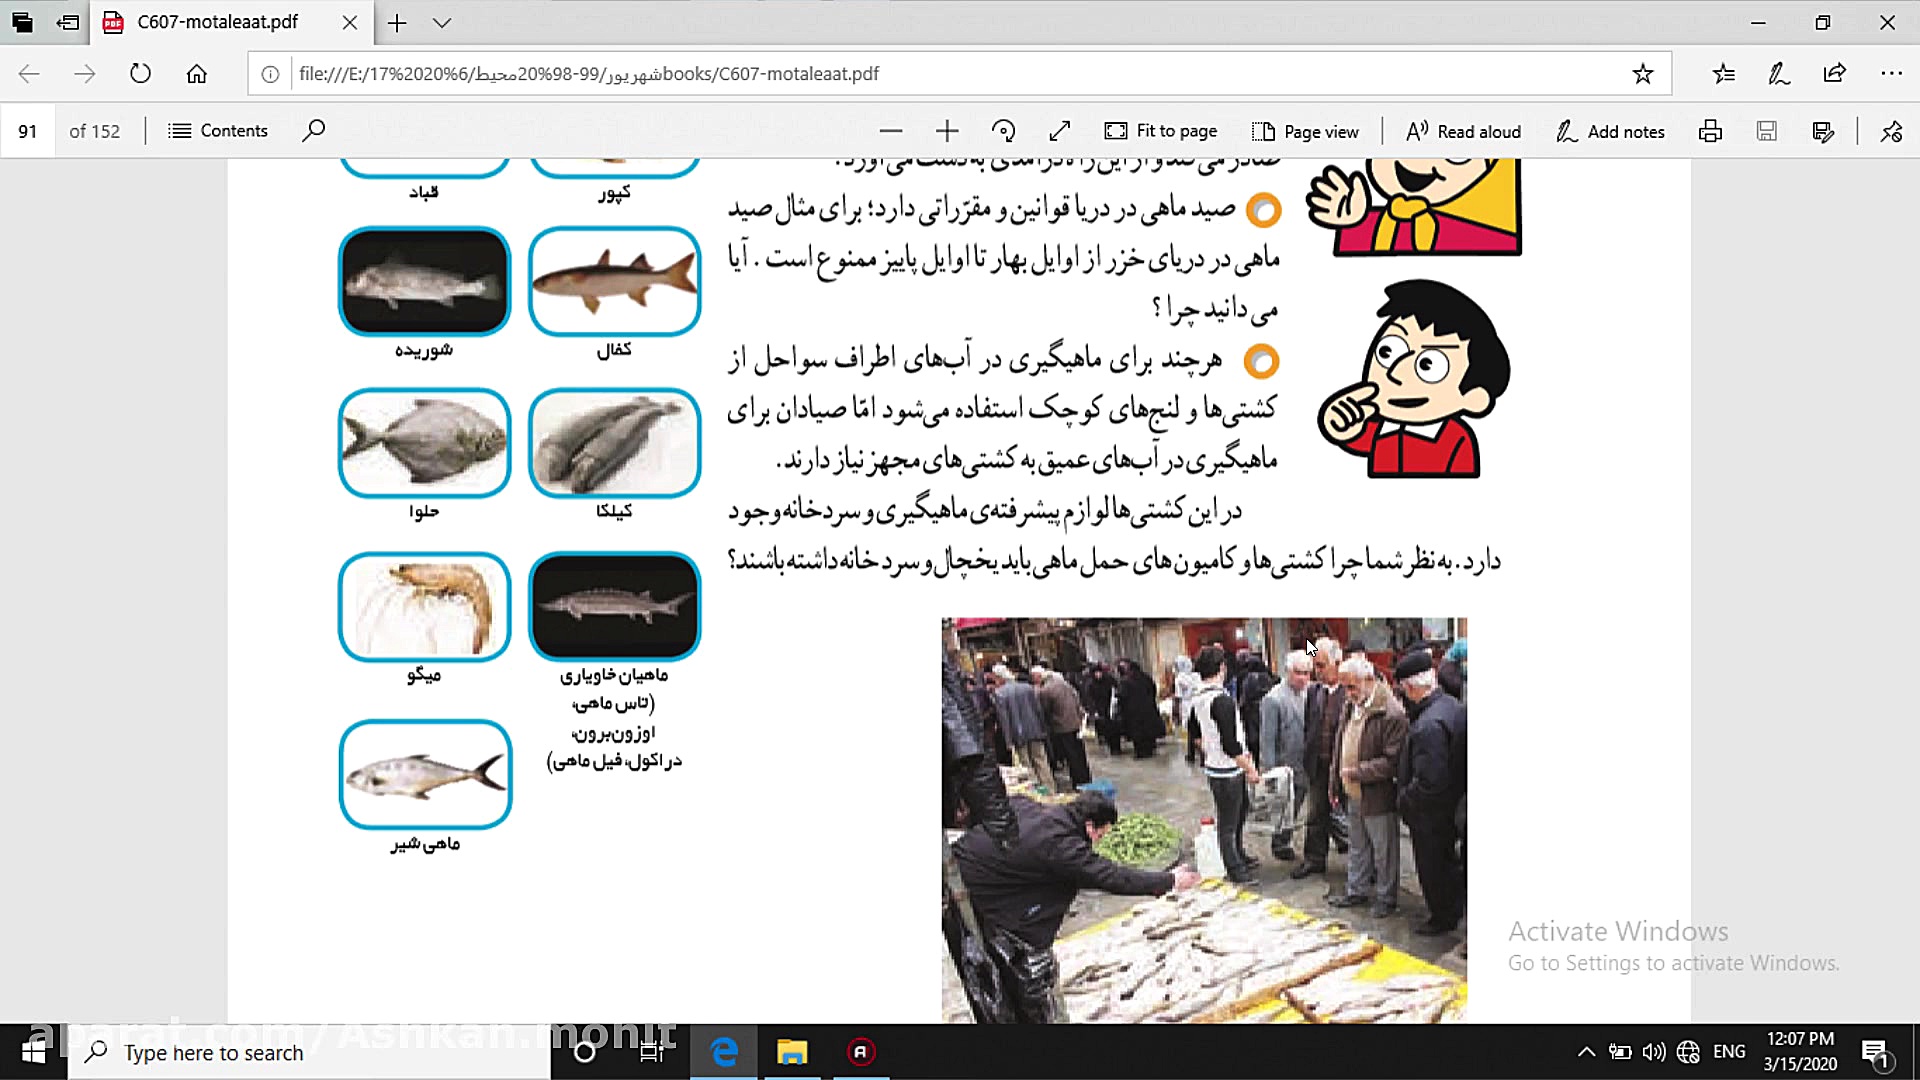Open Settings and more menu
1920x1080 pixels.
[x=1891, y=73]
